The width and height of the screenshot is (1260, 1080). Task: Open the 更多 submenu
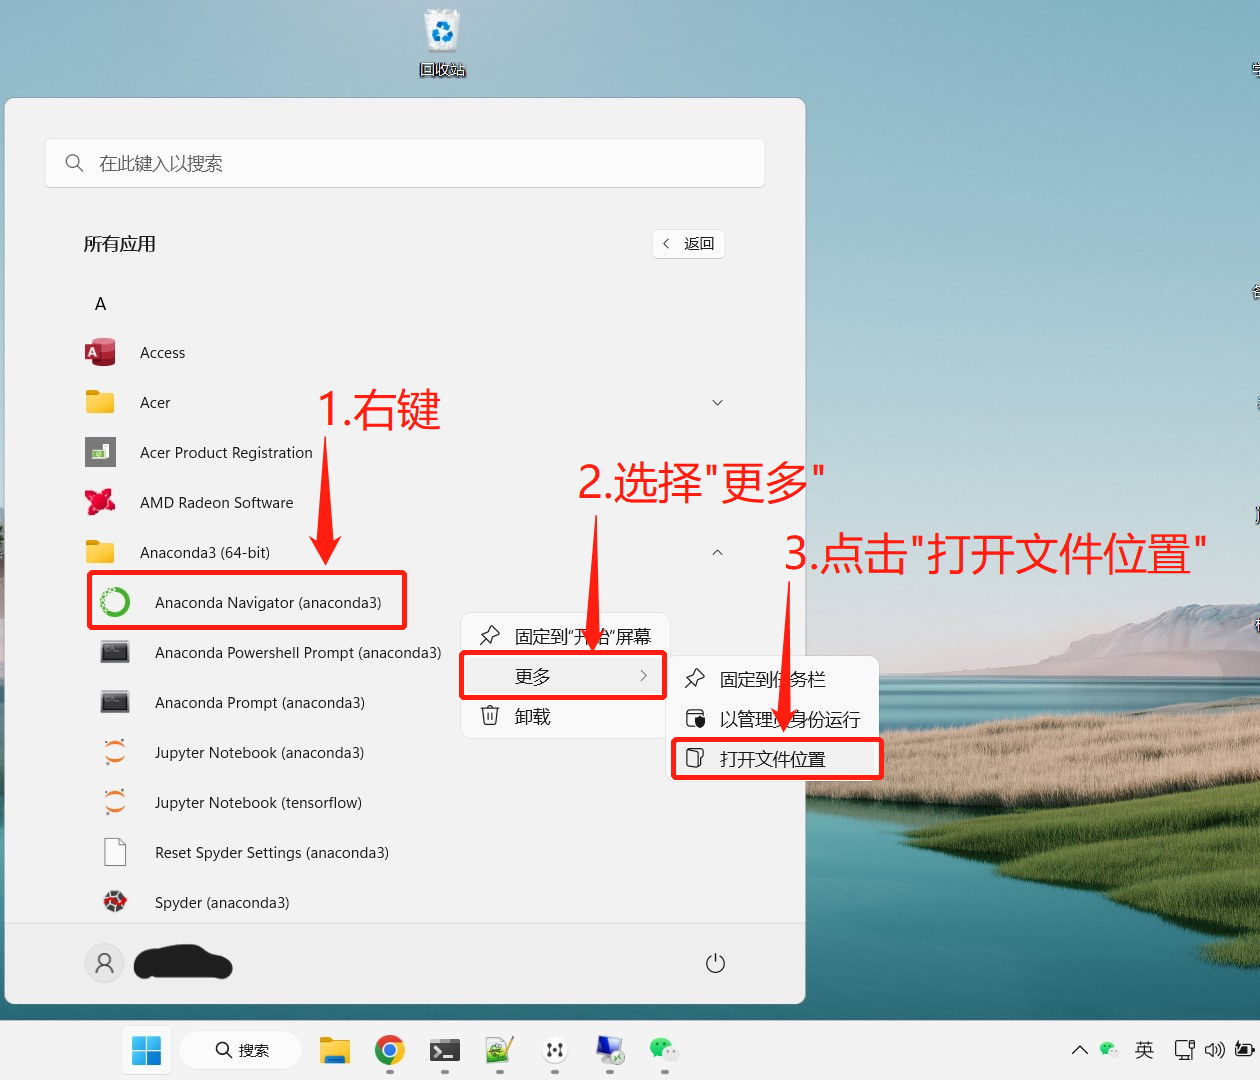tap(563, 676)
